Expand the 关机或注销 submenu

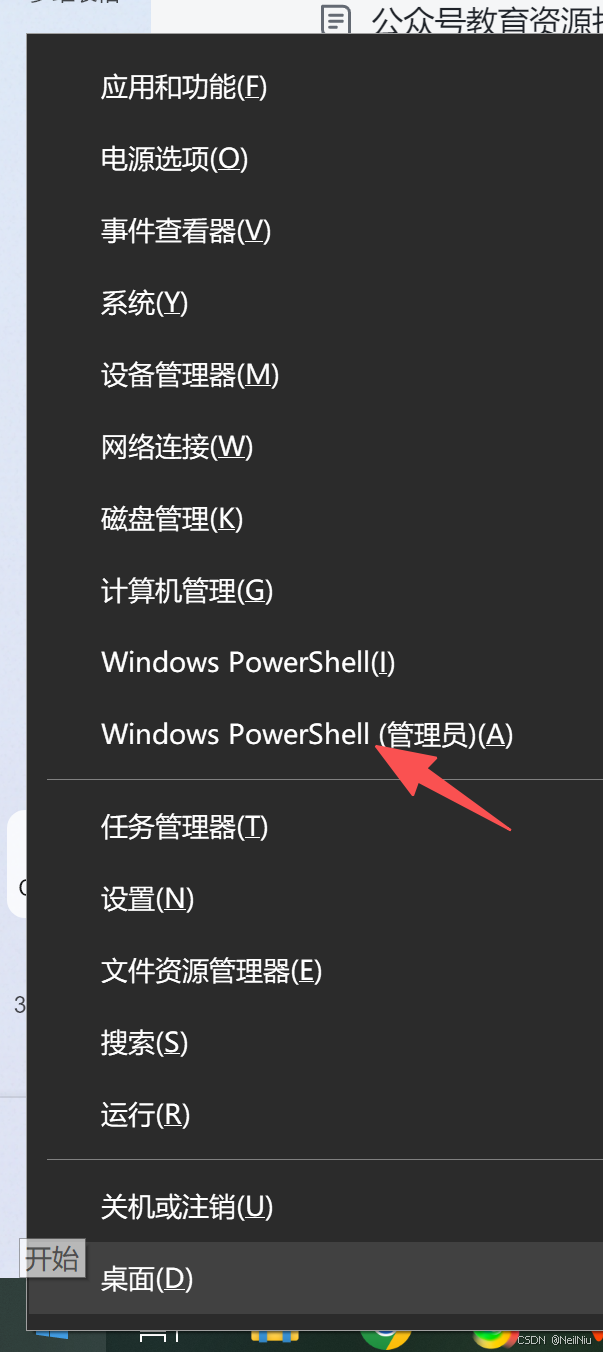tap(315, 1207)
